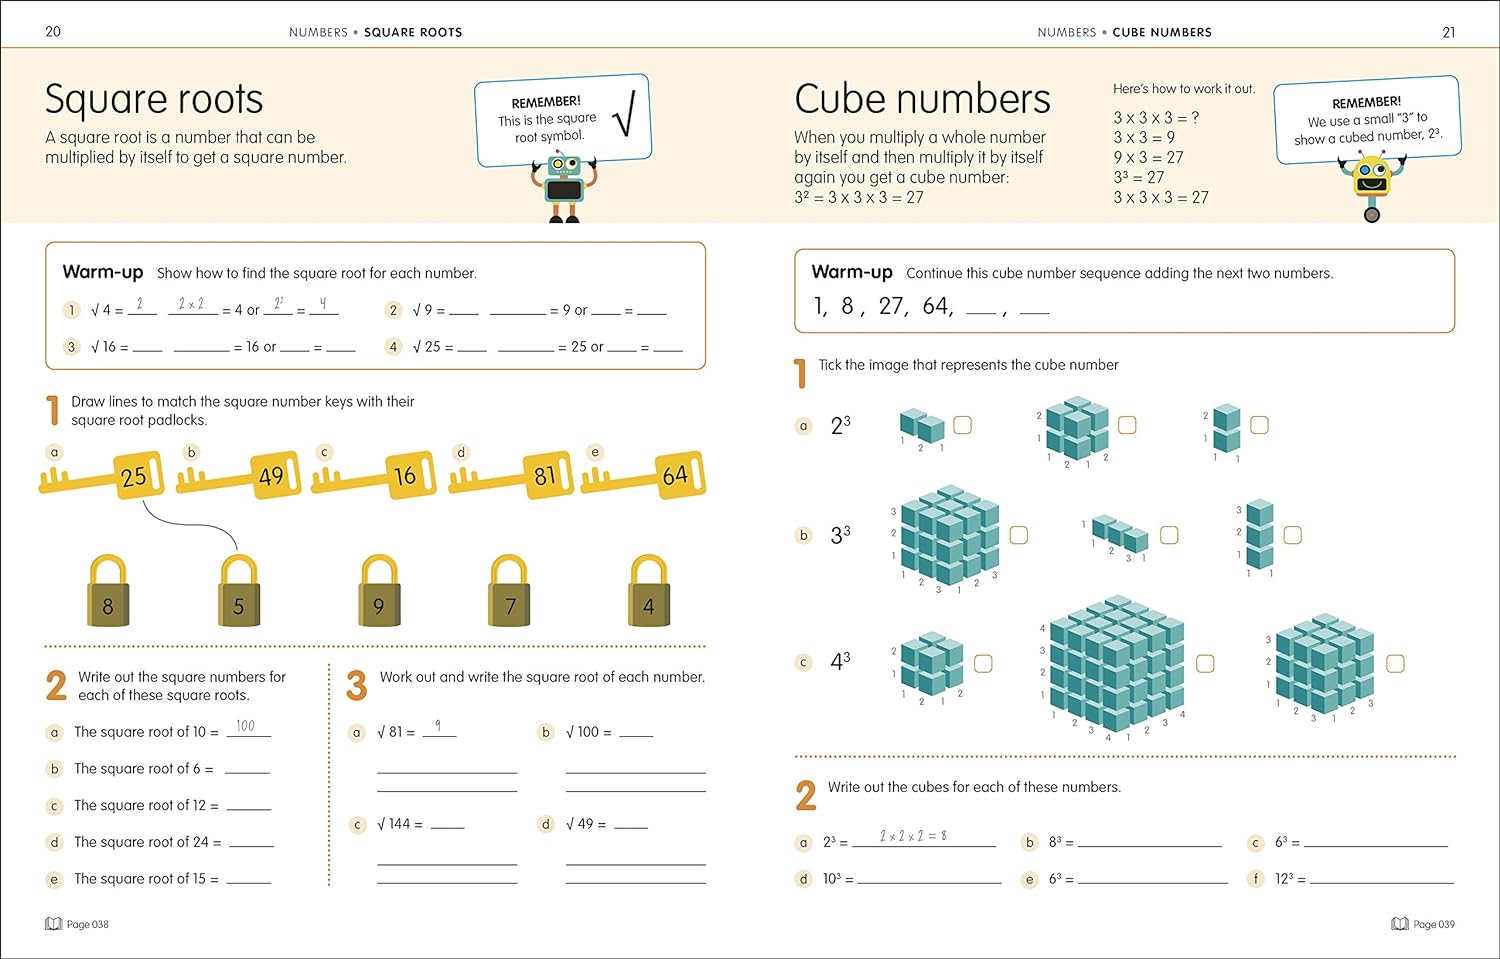Click the key showing 81
Viewport: 1500px width, 959px height.
pyautogui.click(x=544, y=476)
